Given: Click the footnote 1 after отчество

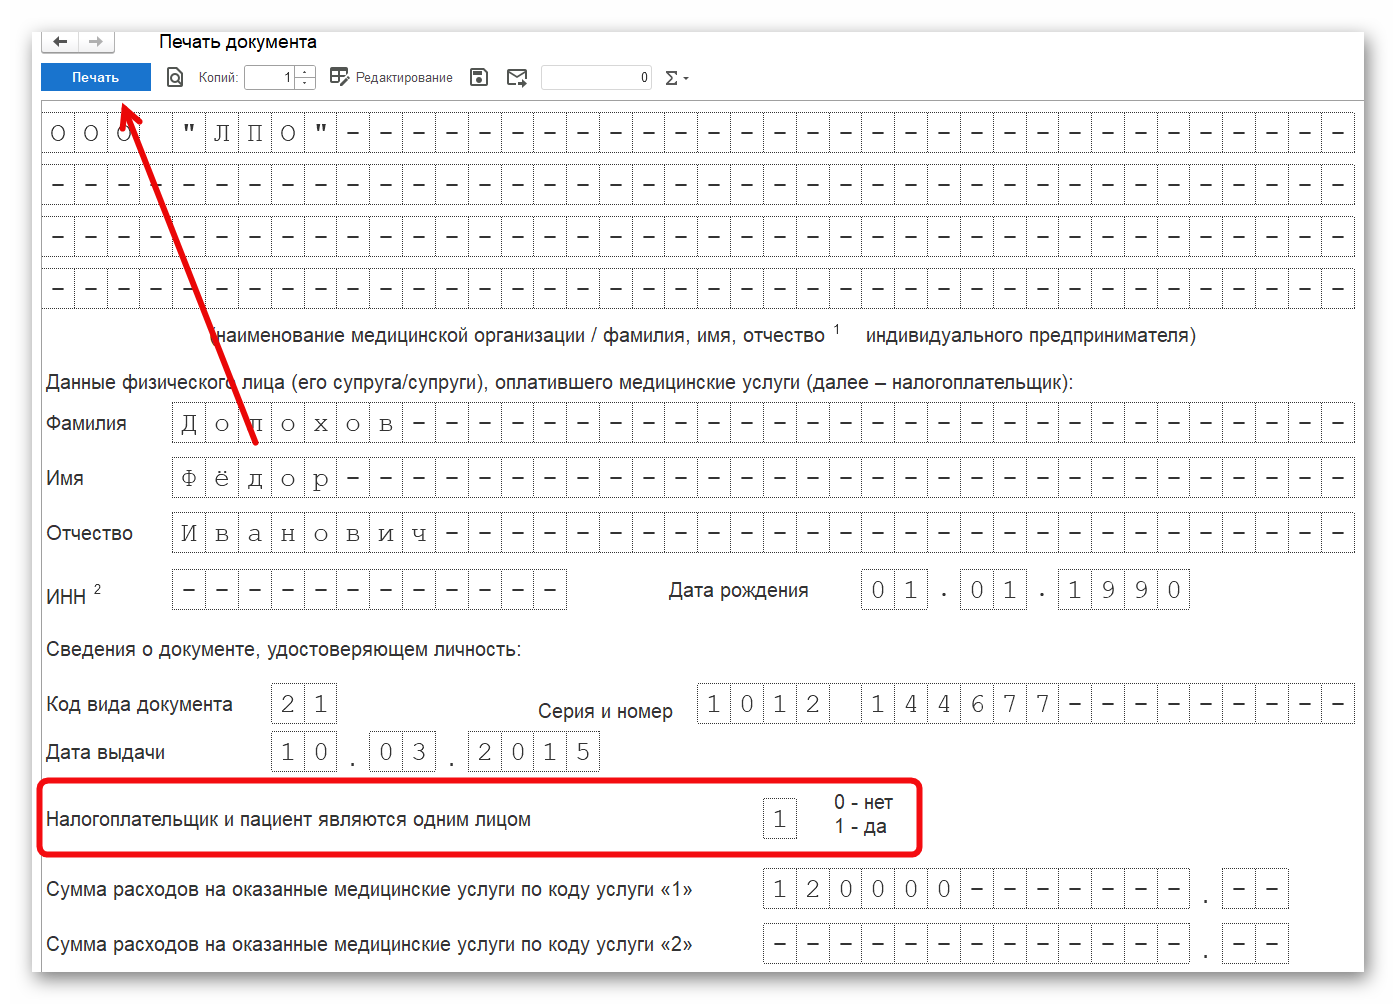Looking at the screenshot, I should point(837,329).
